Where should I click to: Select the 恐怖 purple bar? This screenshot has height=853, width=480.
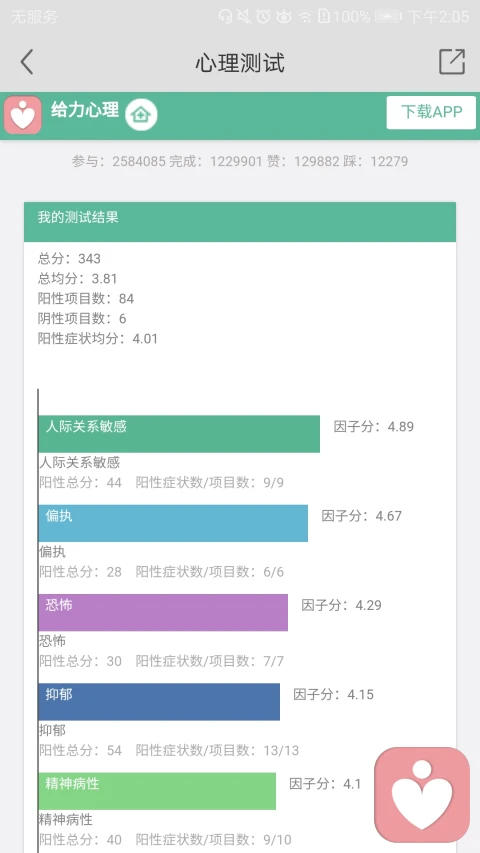[163, 613]
